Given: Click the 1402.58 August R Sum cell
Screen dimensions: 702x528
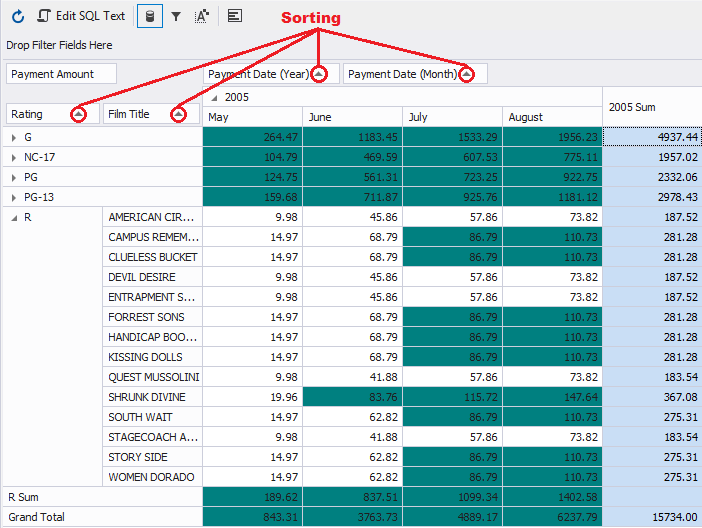Looking at the screenshot, I should [x=552, y=497].
